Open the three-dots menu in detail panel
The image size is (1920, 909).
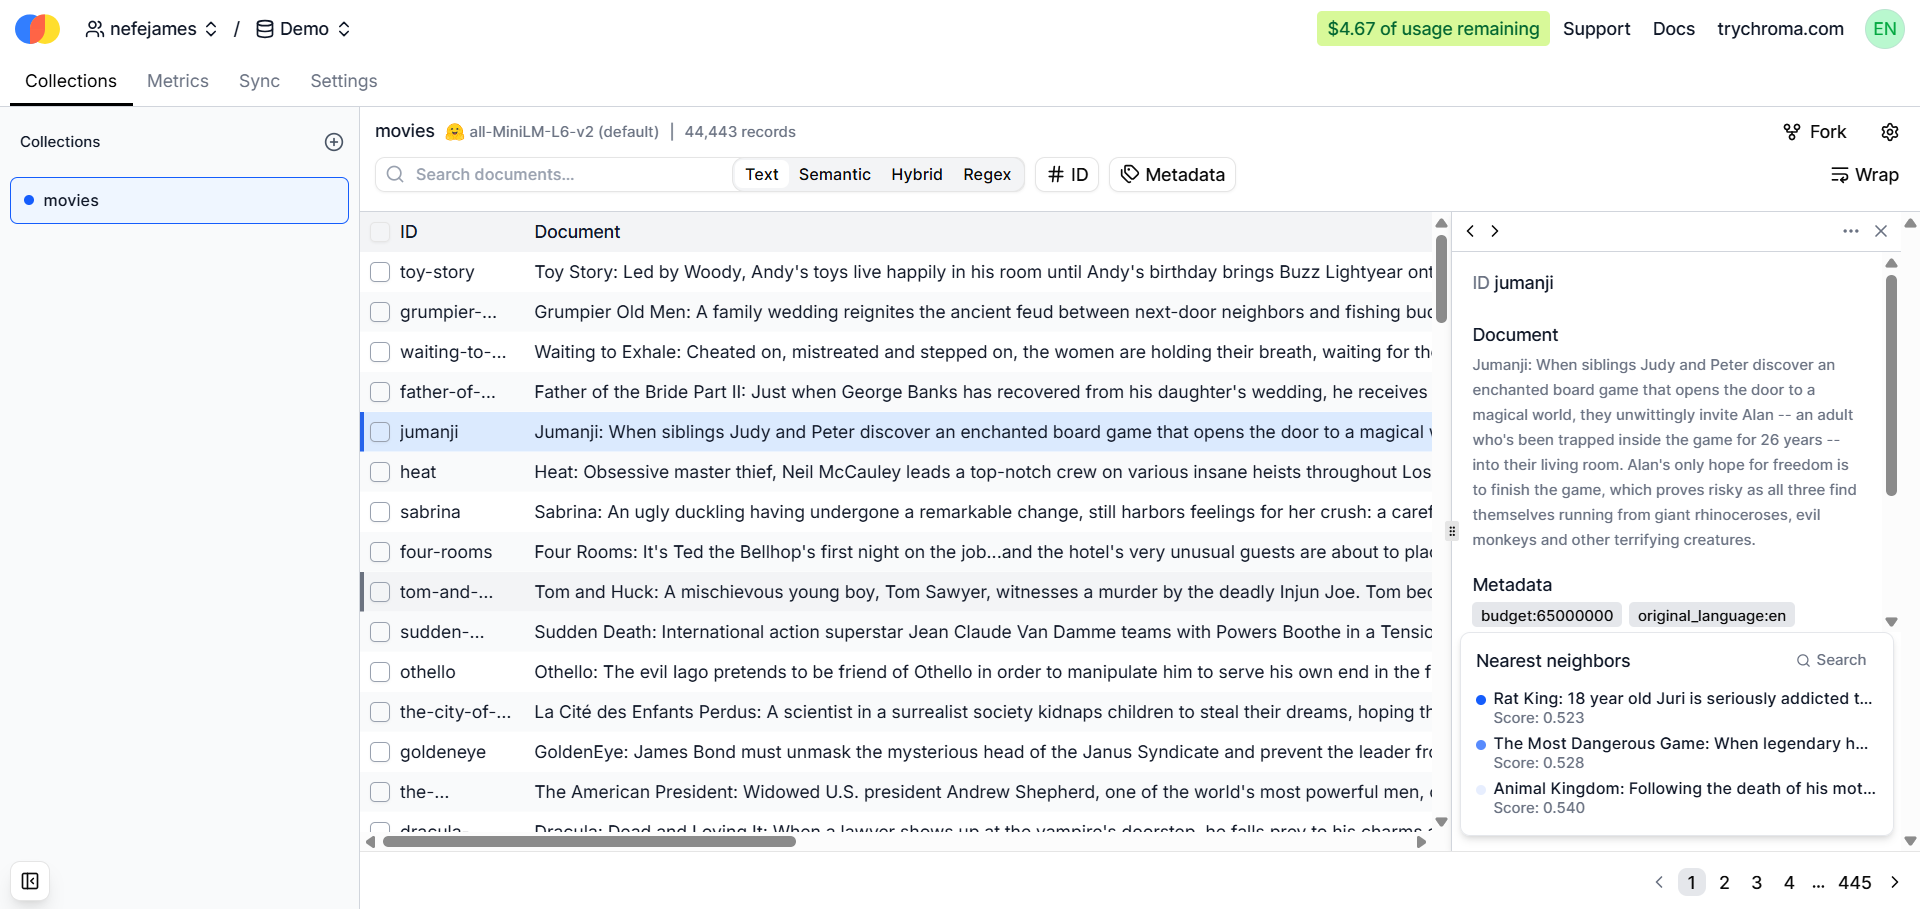pos(1850,231)
